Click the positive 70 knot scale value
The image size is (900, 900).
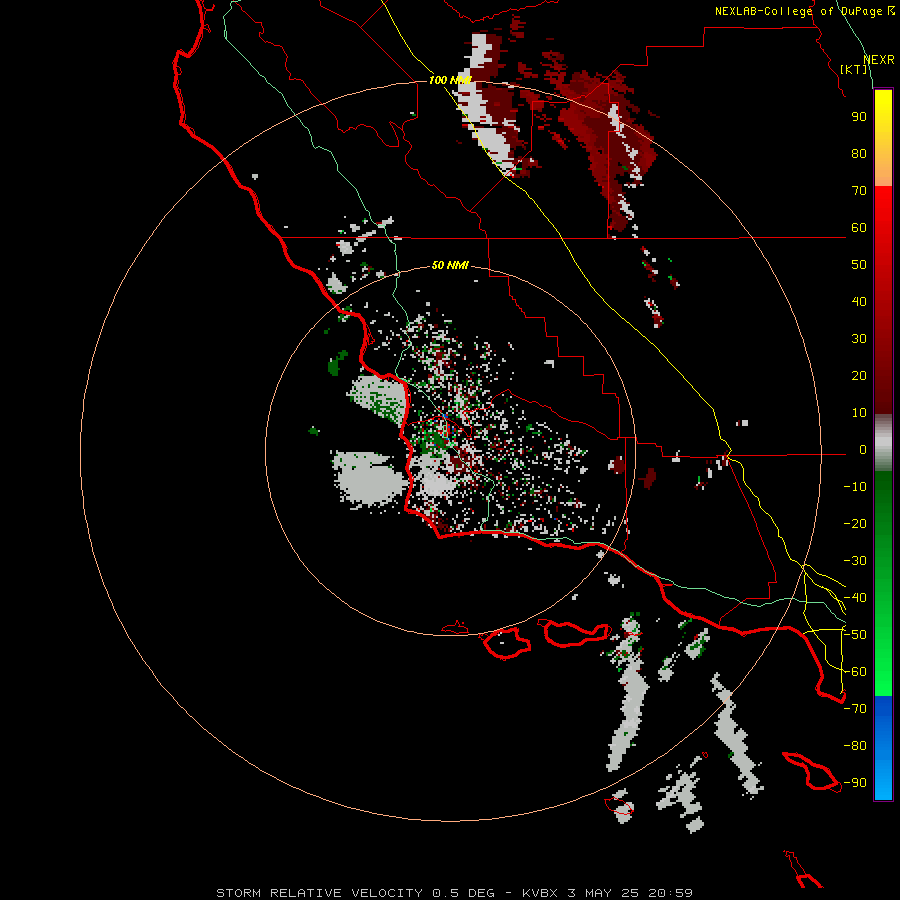[859, 191]
